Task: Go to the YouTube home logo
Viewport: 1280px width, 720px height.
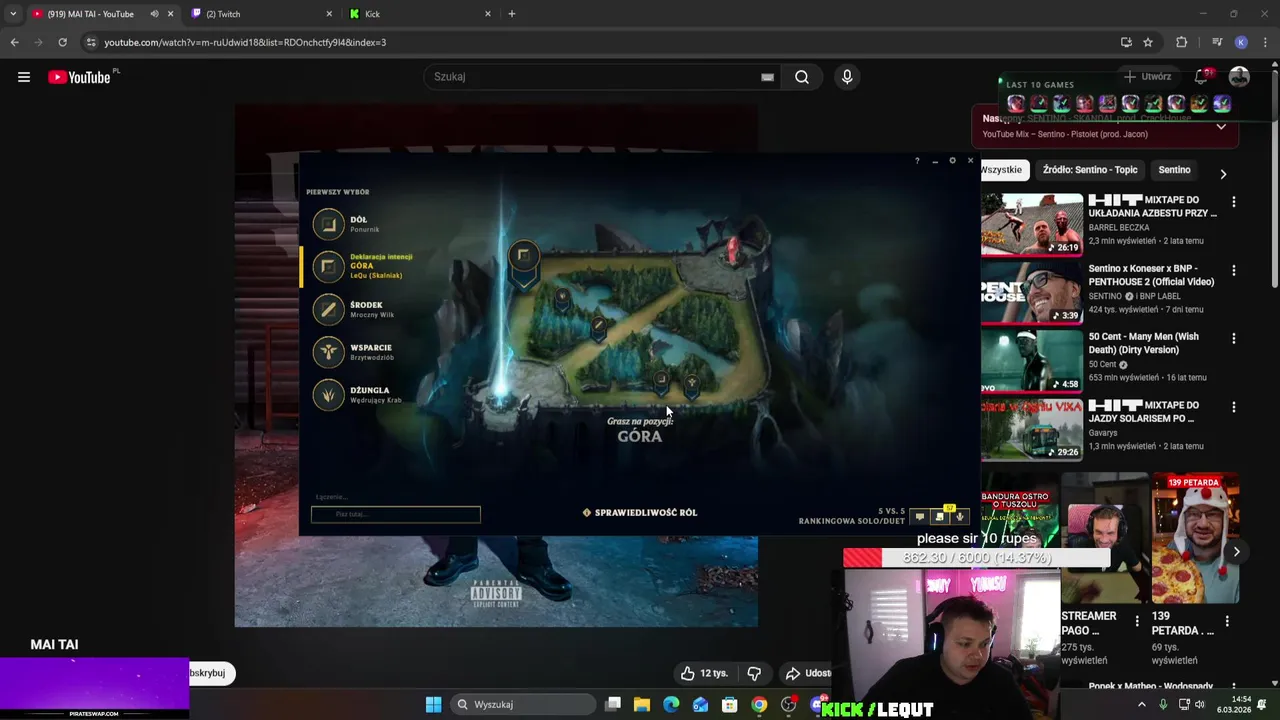Action: [x=79, y=77]
